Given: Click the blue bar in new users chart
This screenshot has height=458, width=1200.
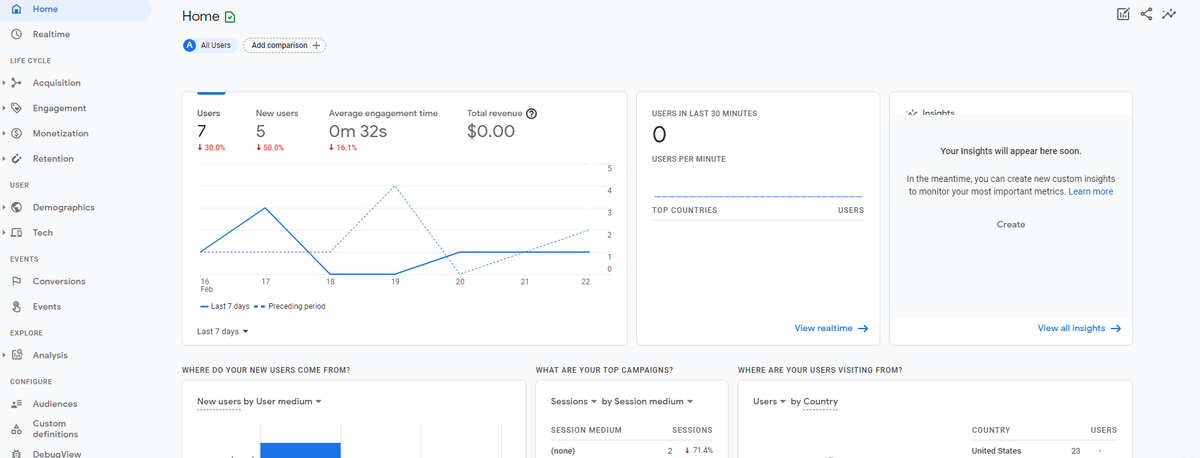Looking at the screenshot, I should [x=300, y=450].
